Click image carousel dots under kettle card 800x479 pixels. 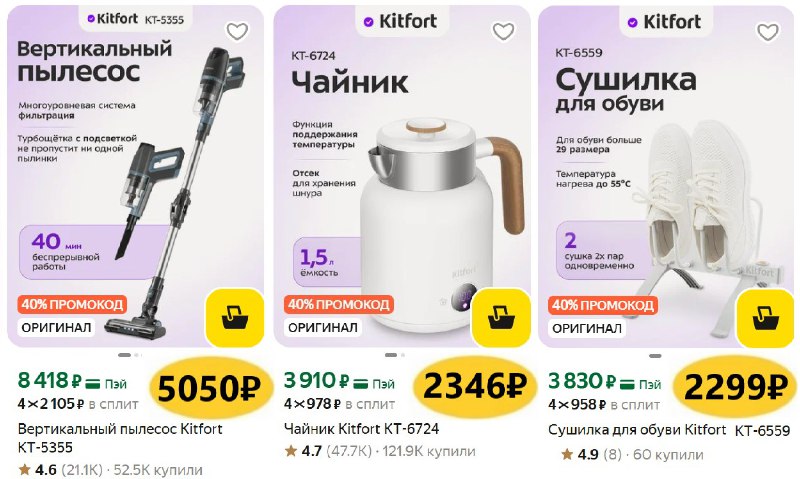coord(395,355)
